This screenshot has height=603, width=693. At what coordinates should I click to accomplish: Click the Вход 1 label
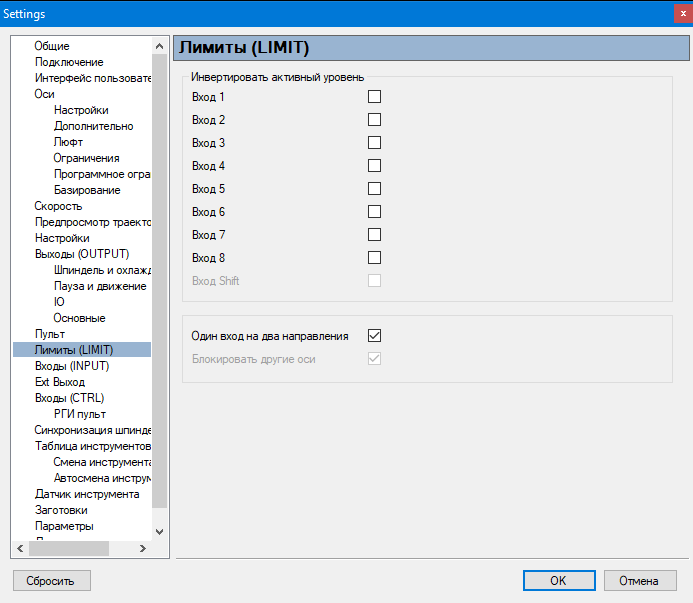pos(208,97)
